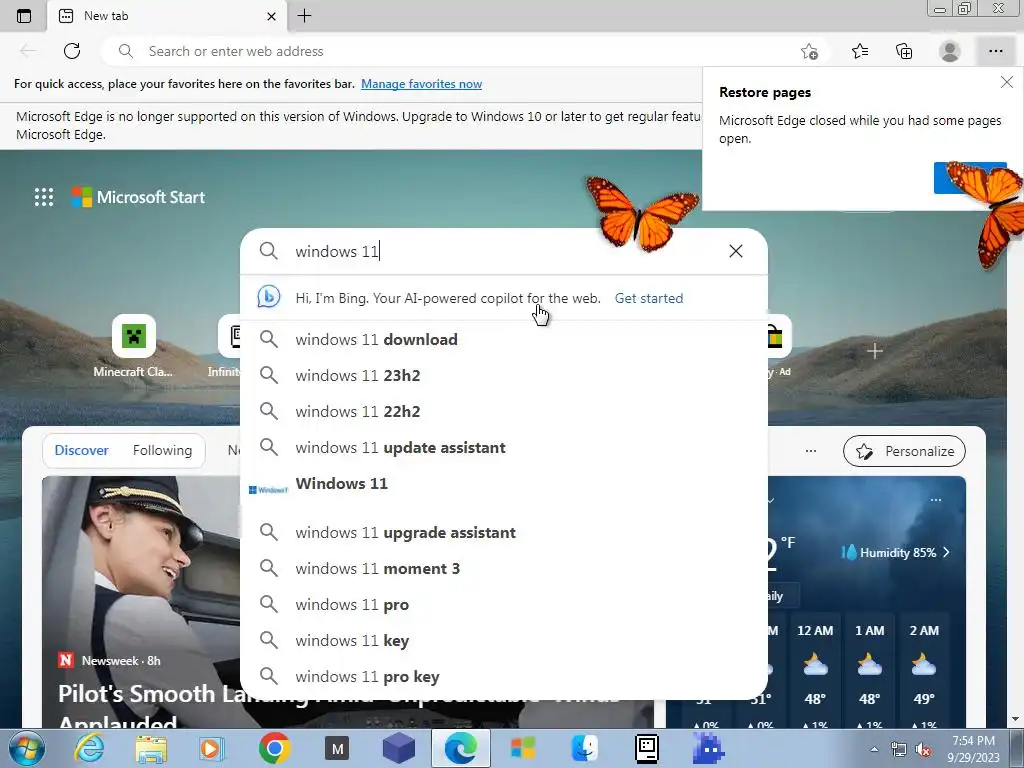
Task: Select suggestion windows 11 pro
Action: point(504,604)
